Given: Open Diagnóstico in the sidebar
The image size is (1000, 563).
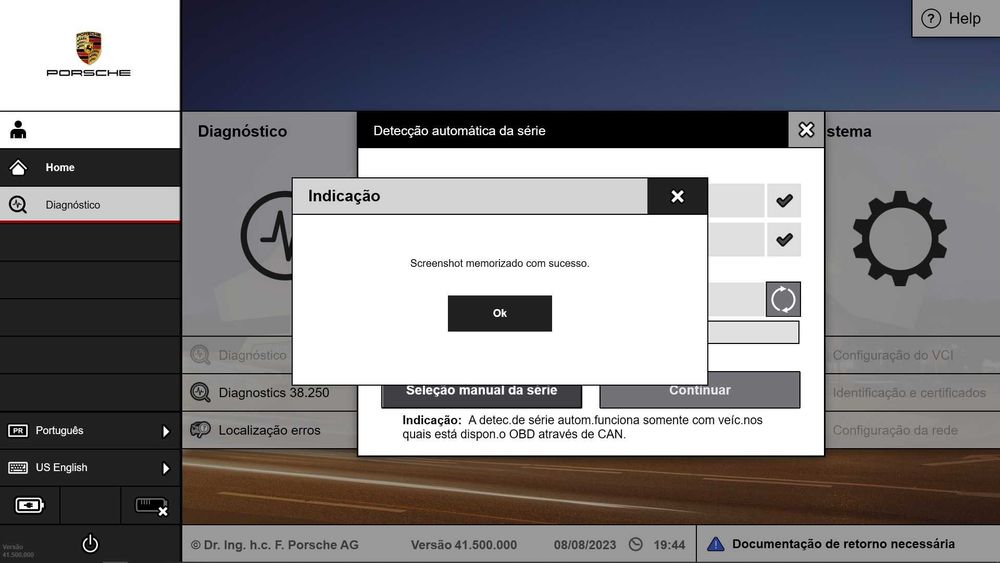Looking at the screenshot, I should click(90, 205).
